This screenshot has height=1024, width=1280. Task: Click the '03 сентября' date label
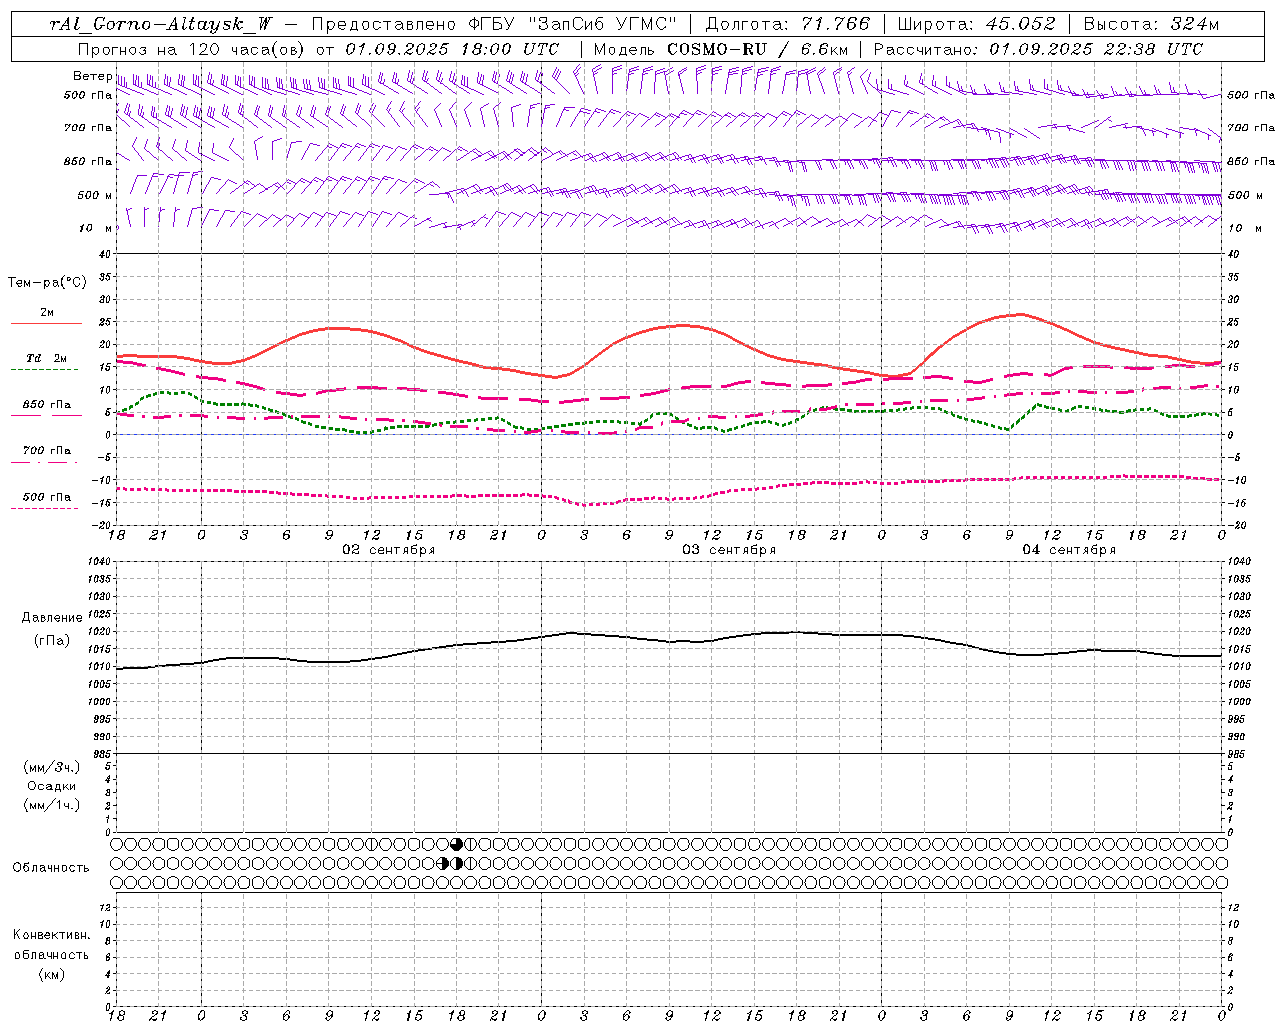click(729, 550)
